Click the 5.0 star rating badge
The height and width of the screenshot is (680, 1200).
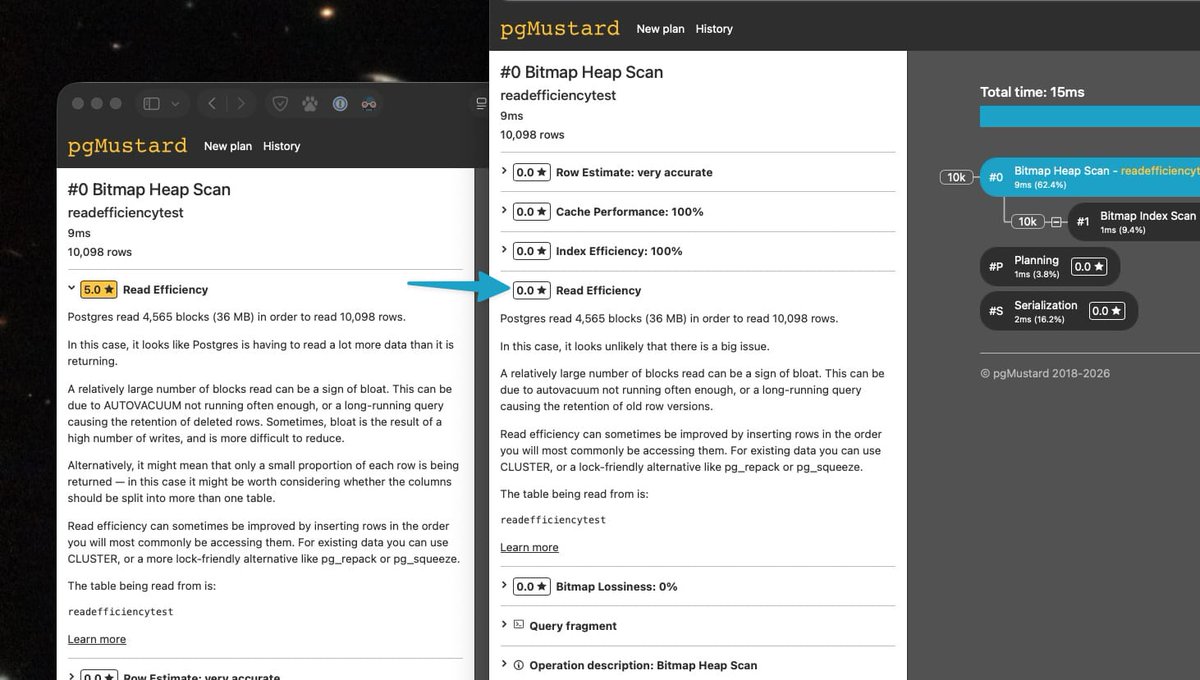pos(99,289)
